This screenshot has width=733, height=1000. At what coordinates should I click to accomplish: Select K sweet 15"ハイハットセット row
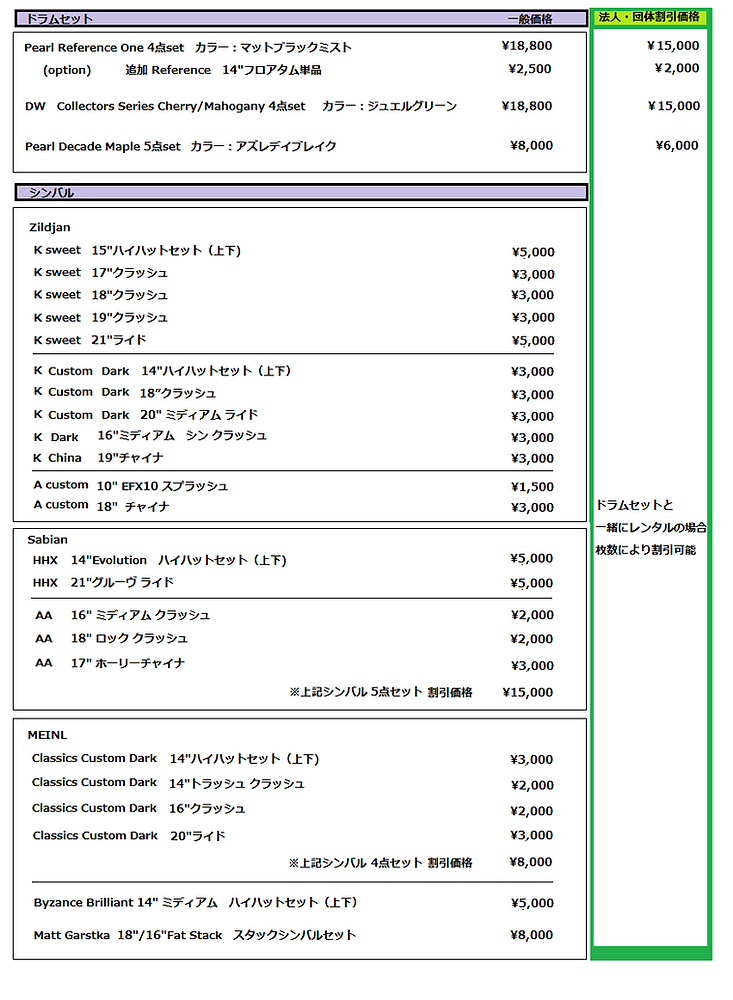[x=137, y=251]
